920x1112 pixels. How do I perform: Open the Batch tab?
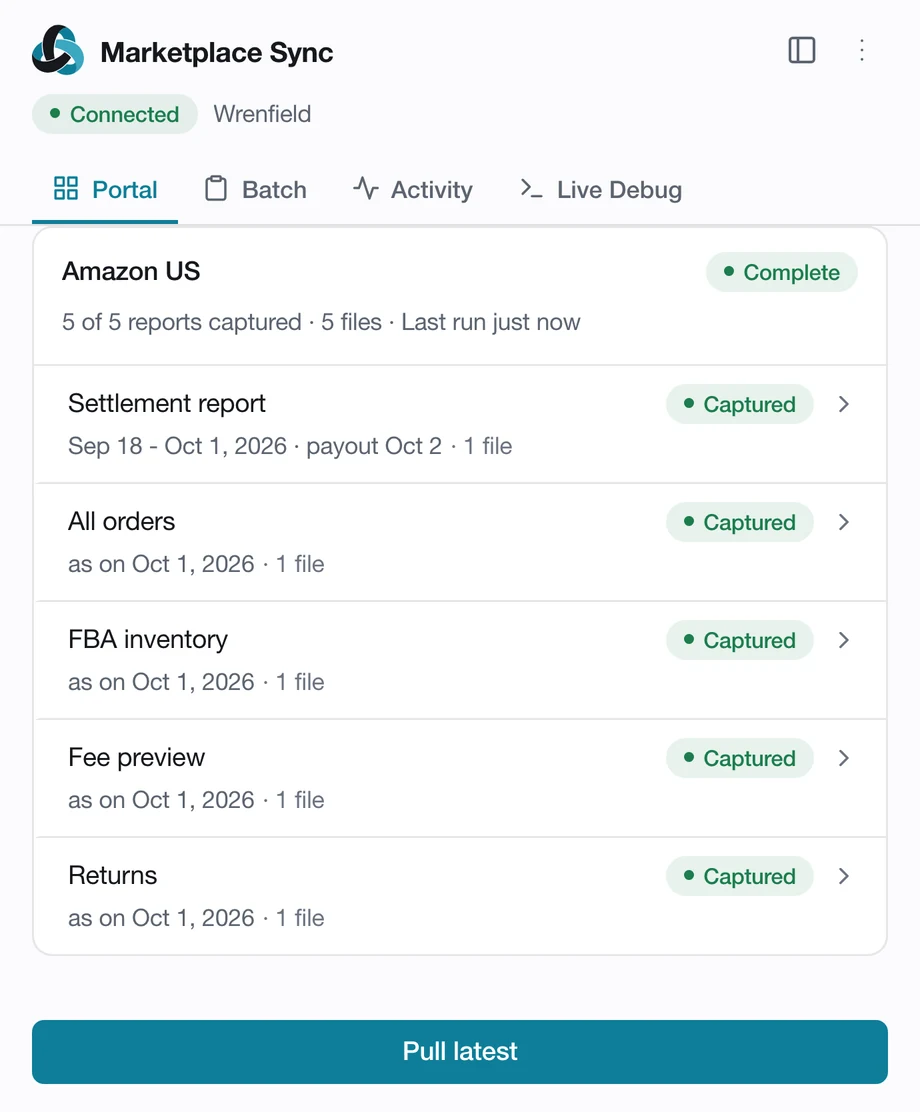point(255,189)
